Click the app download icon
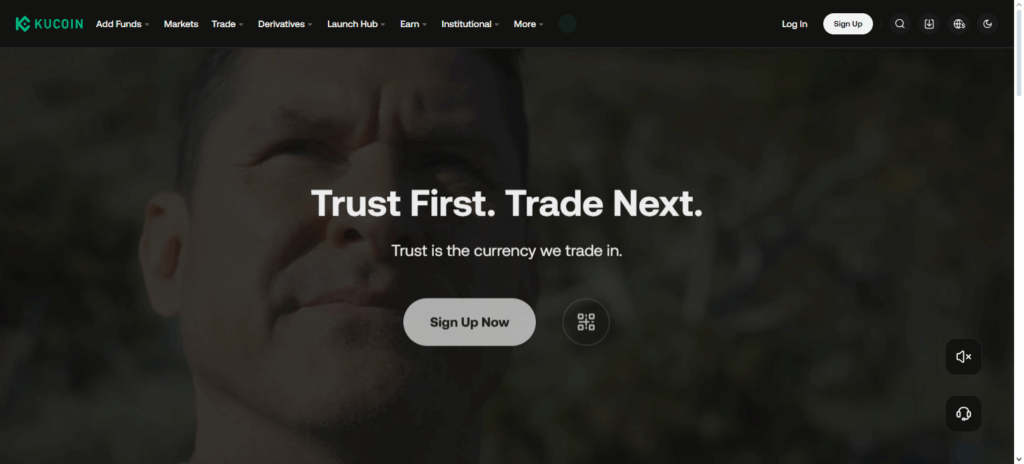This screenshot has height=464, width=1024. coord(929,24)
